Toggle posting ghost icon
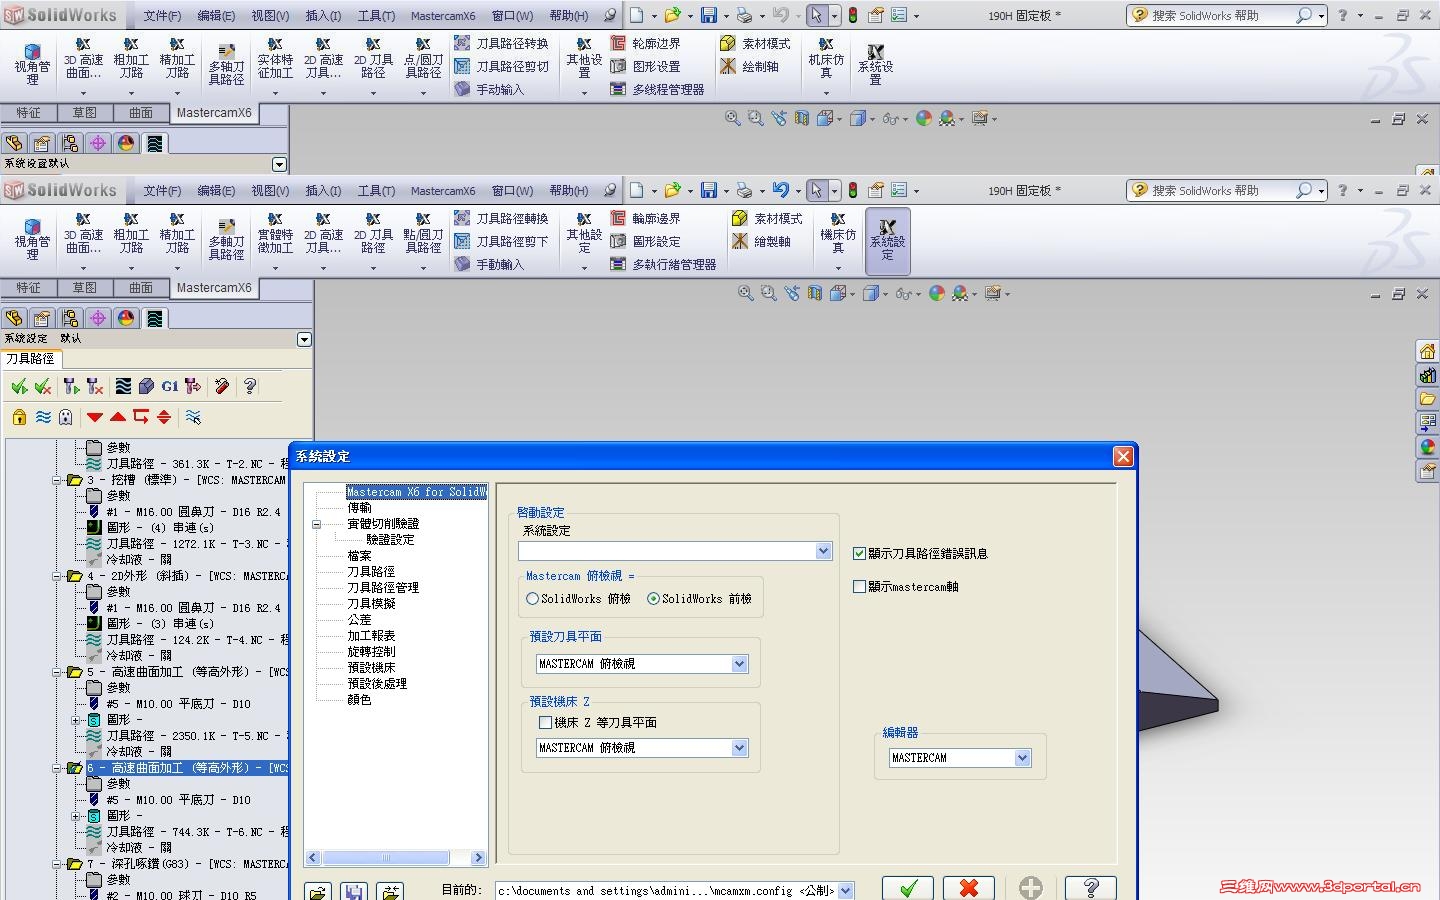The width and height of the screenshot is (1440, 900). tap(66, 417)
